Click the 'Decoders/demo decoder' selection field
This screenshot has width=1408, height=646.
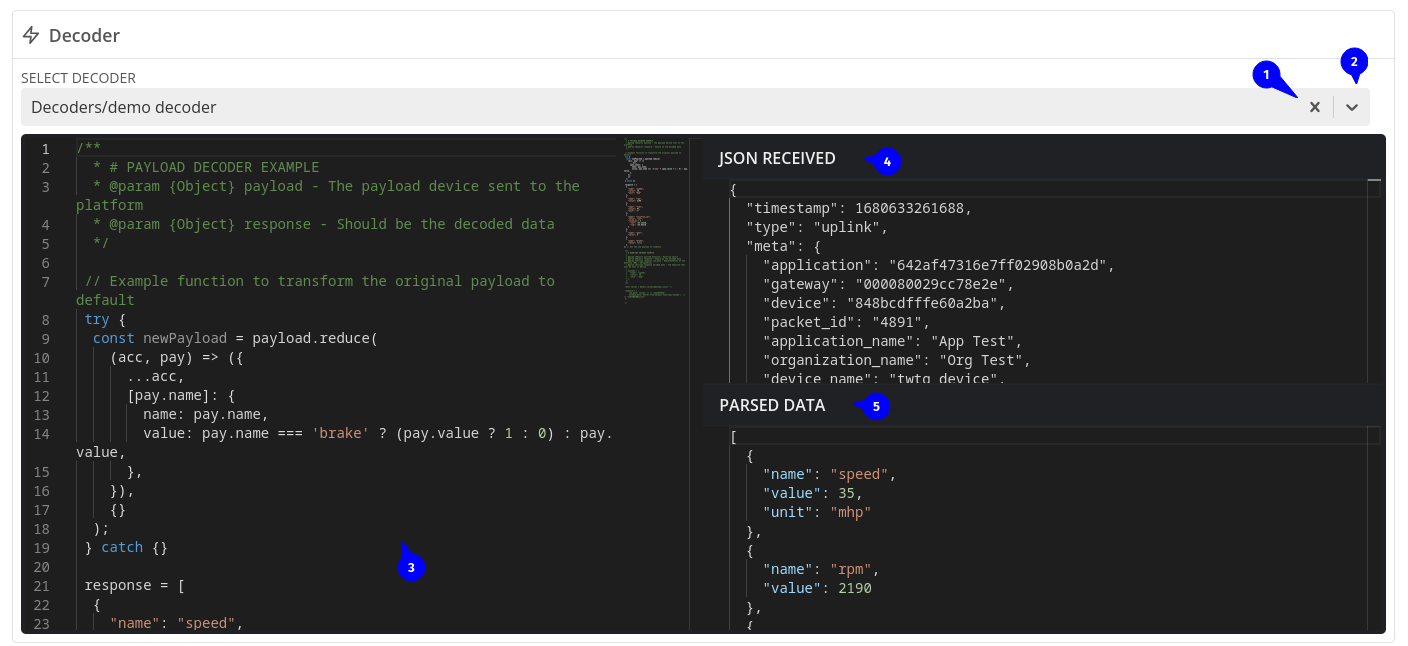click(695, 107)
